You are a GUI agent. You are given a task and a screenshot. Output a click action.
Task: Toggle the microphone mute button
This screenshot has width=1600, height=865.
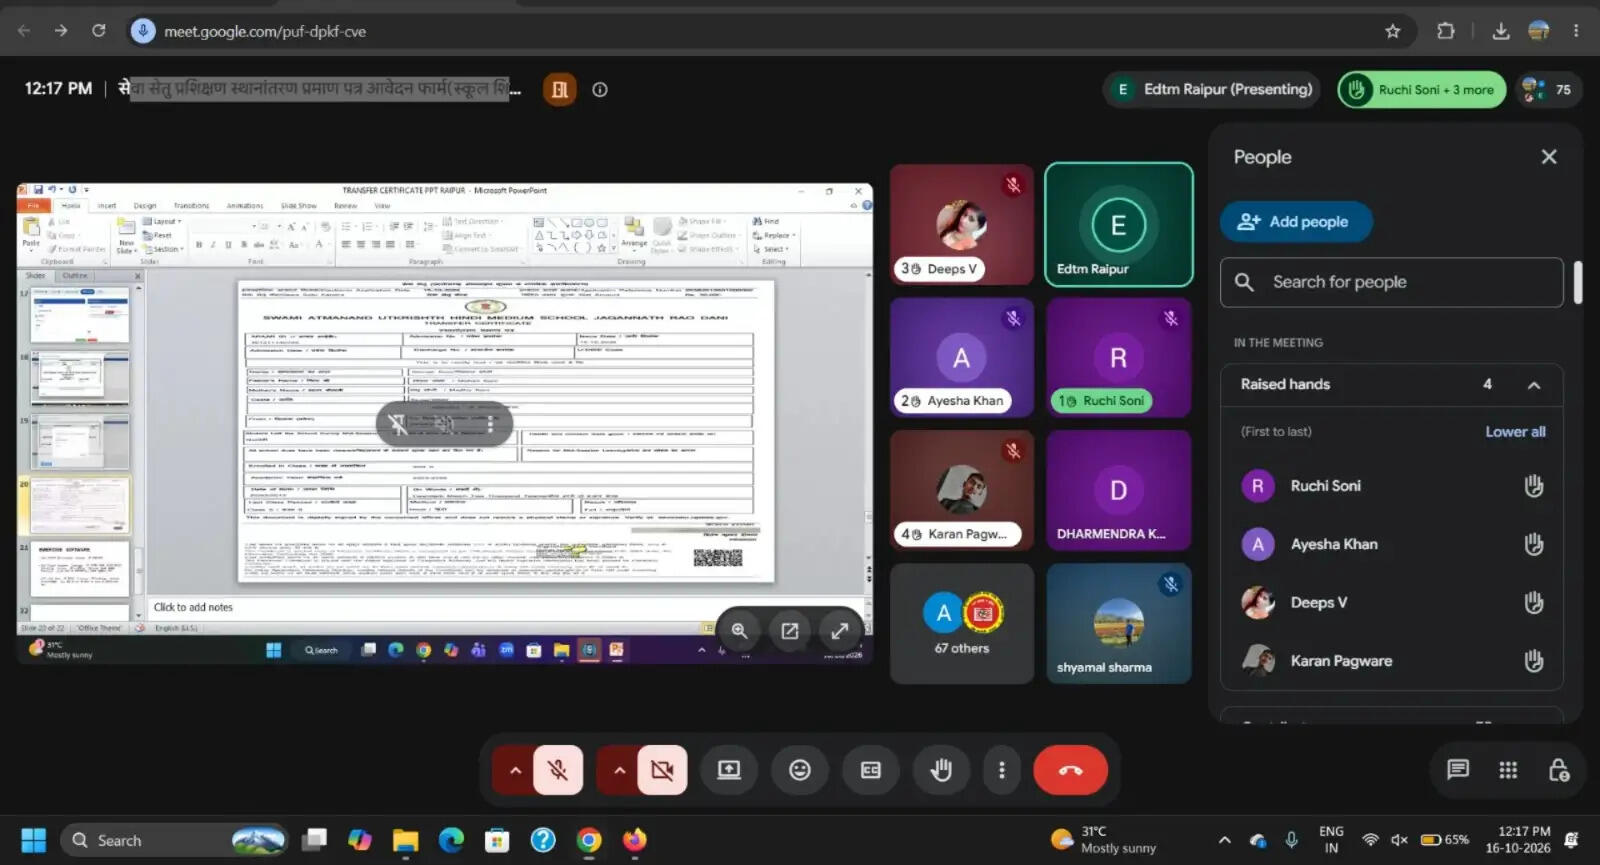click(558, 770)
